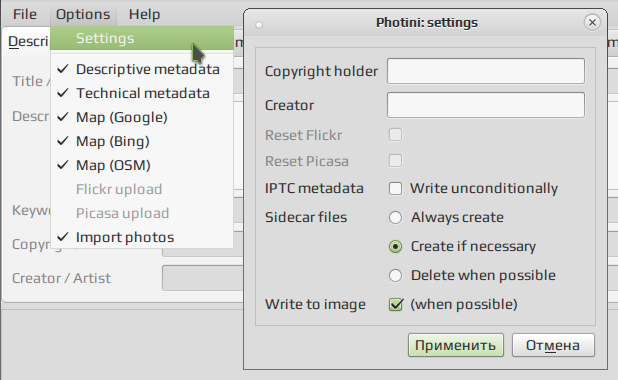Open the Help menu

pos(144,14)
